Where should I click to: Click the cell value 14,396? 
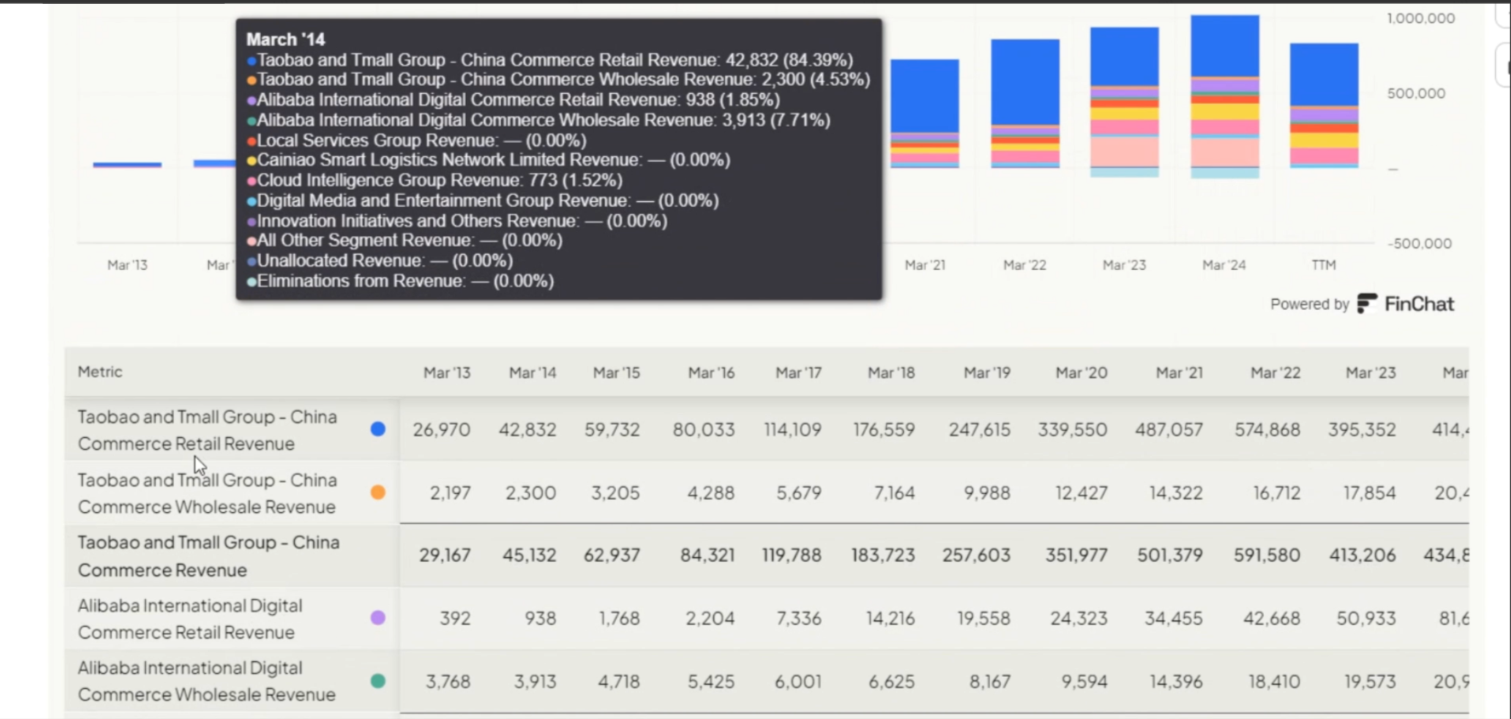click(1174, 682)
